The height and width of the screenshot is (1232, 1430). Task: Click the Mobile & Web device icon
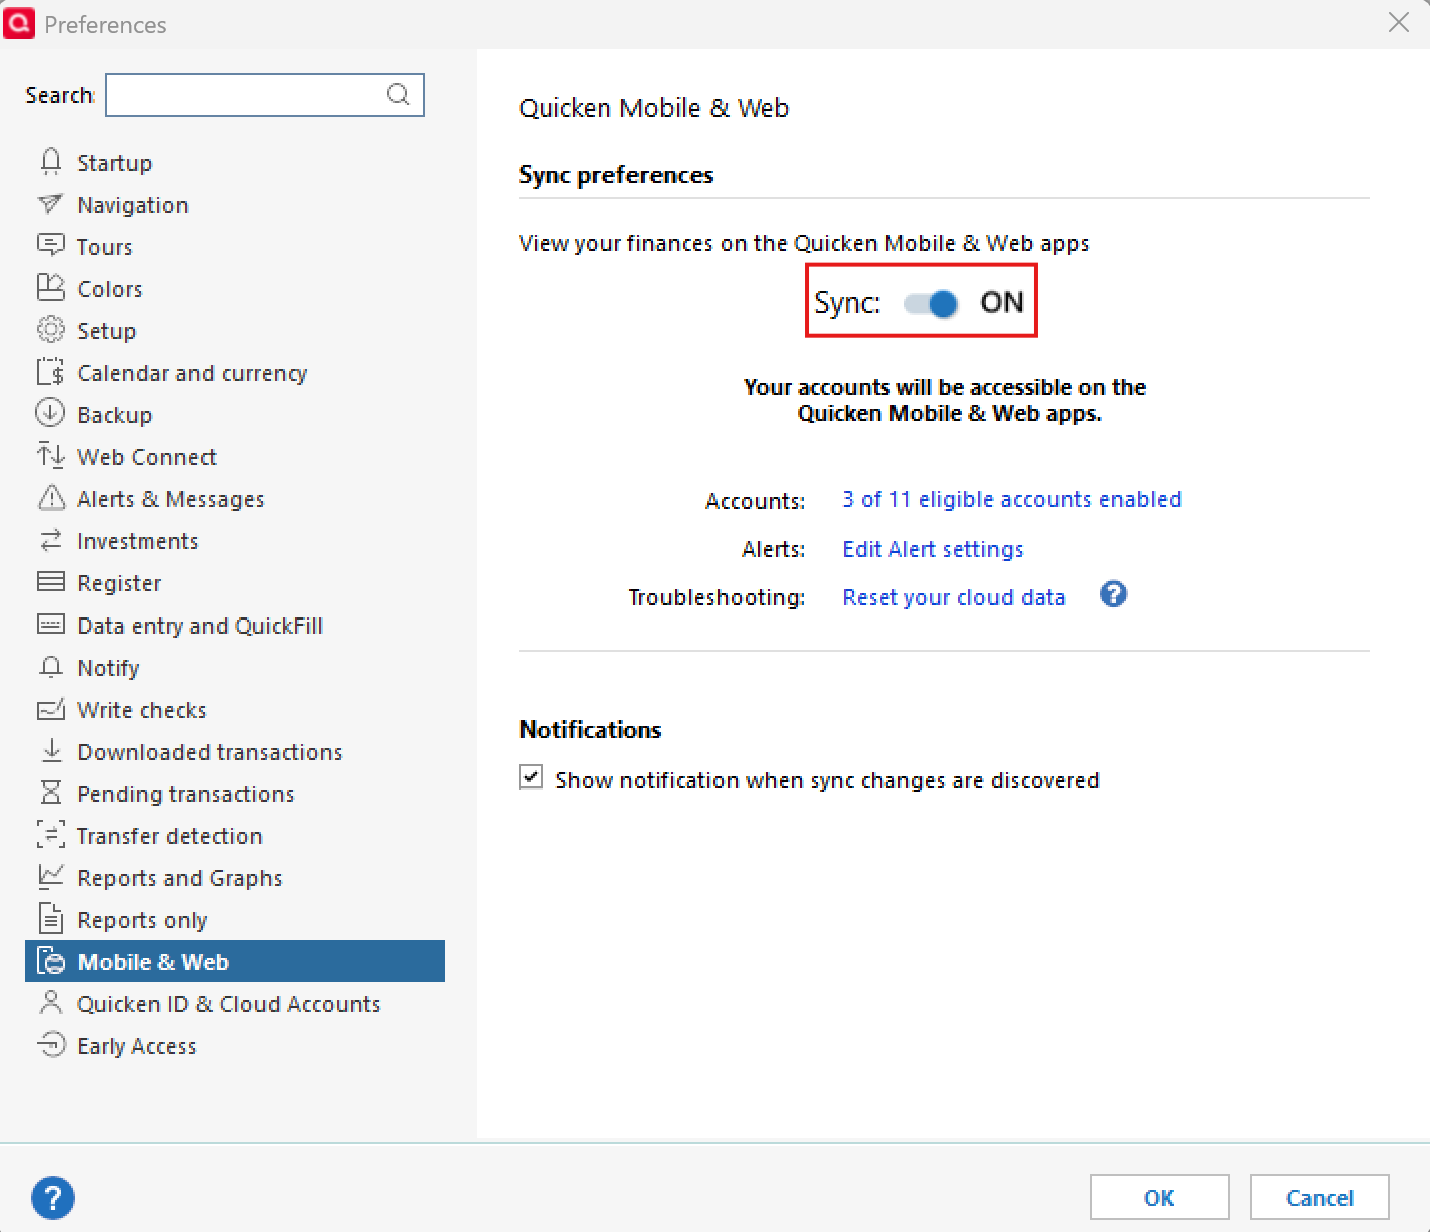[50, 960]
